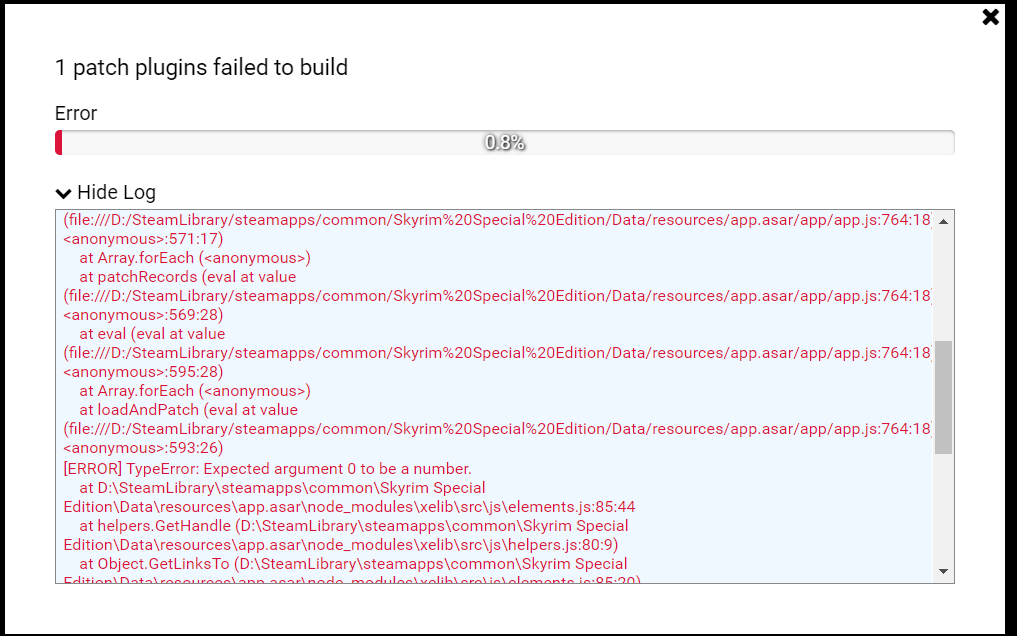Close the patch build error dialog
Image resolution: width=1017 pixels, height=636 pixels.
click(990, 17)
